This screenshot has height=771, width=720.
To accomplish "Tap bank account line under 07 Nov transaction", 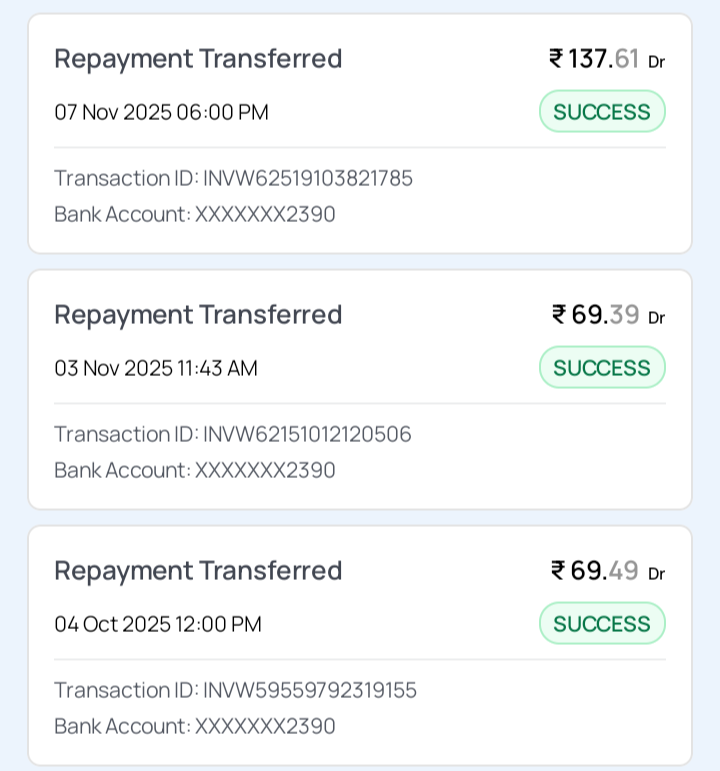I will [195, 214].
